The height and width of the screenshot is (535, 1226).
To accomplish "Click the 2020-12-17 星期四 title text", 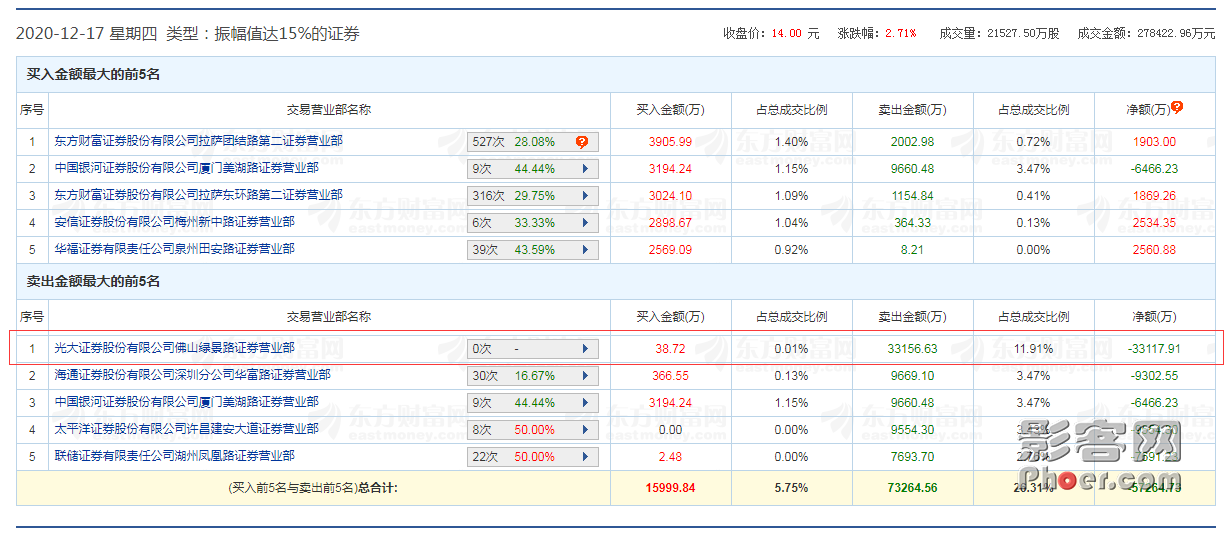I will point(86,33).
